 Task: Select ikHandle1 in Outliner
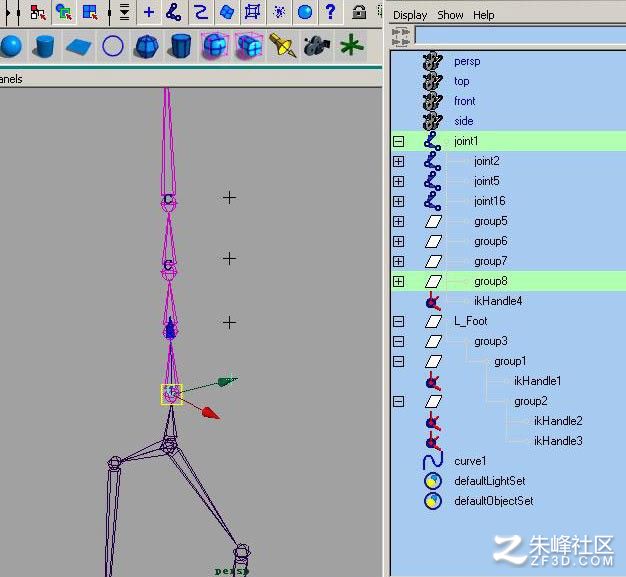click(537, 381)
